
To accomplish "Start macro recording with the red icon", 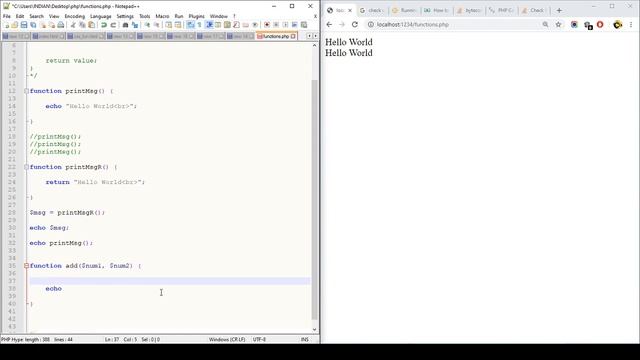I will click(267, 25).
